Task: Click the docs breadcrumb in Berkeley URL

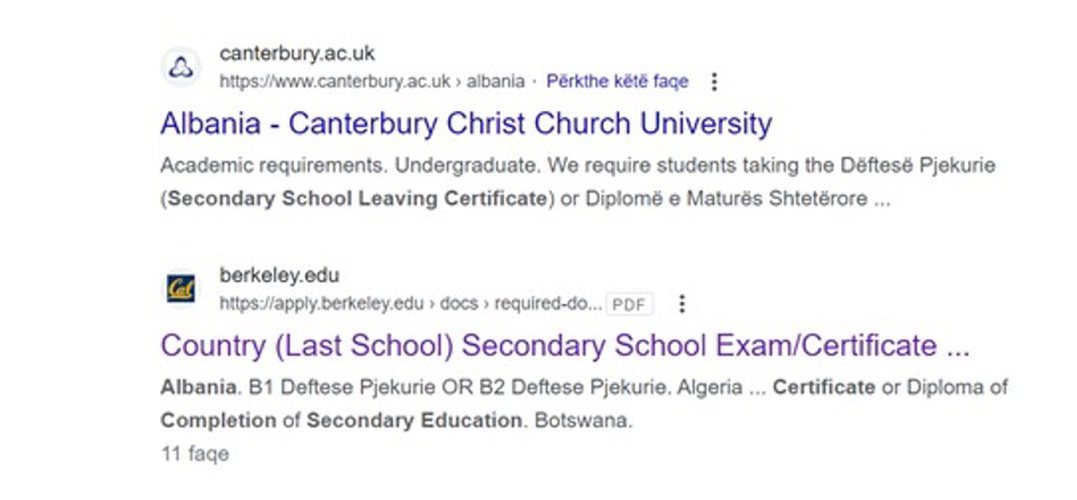Action: click(459, 304)
